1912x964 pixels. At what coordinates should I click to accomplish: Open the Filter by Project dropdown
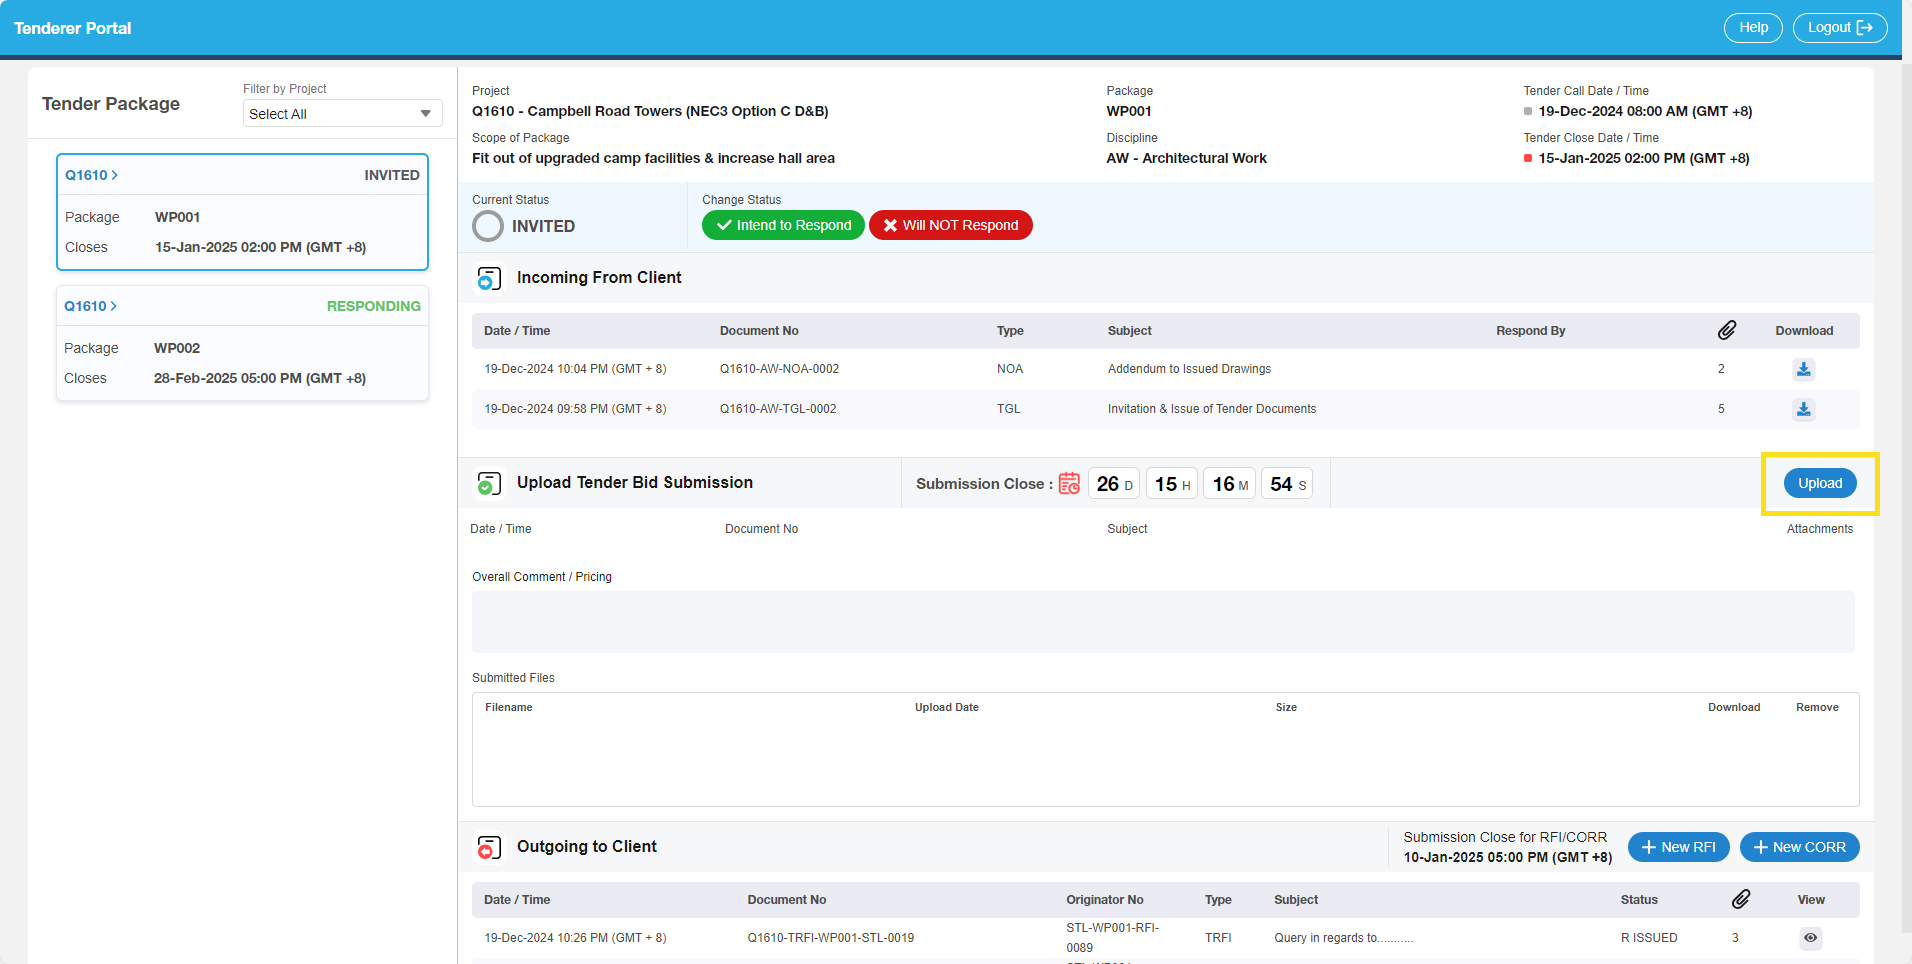pos(342,114)
